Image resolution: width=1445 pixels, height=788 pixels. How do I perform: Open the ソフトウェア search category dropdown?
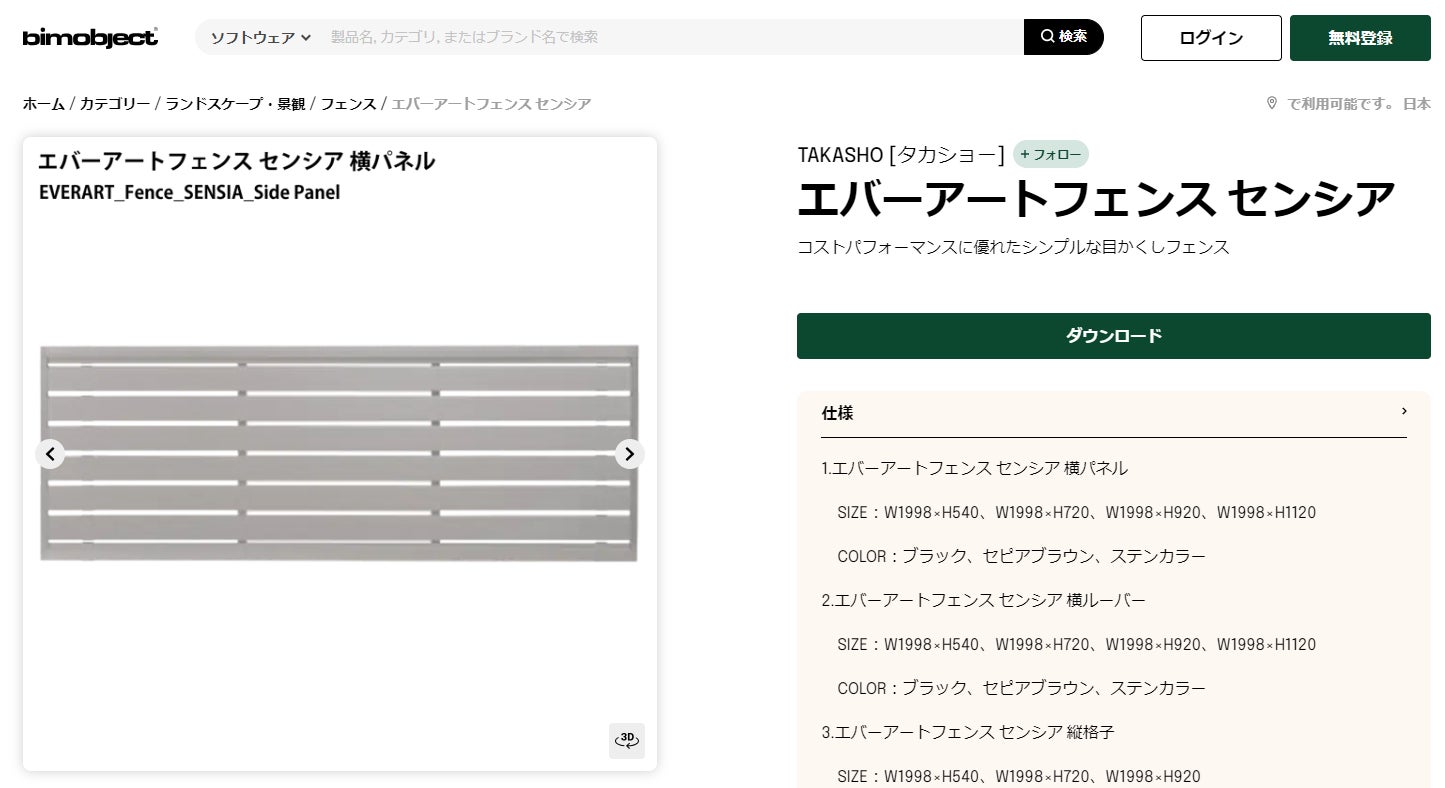click(x=260, y=37)
